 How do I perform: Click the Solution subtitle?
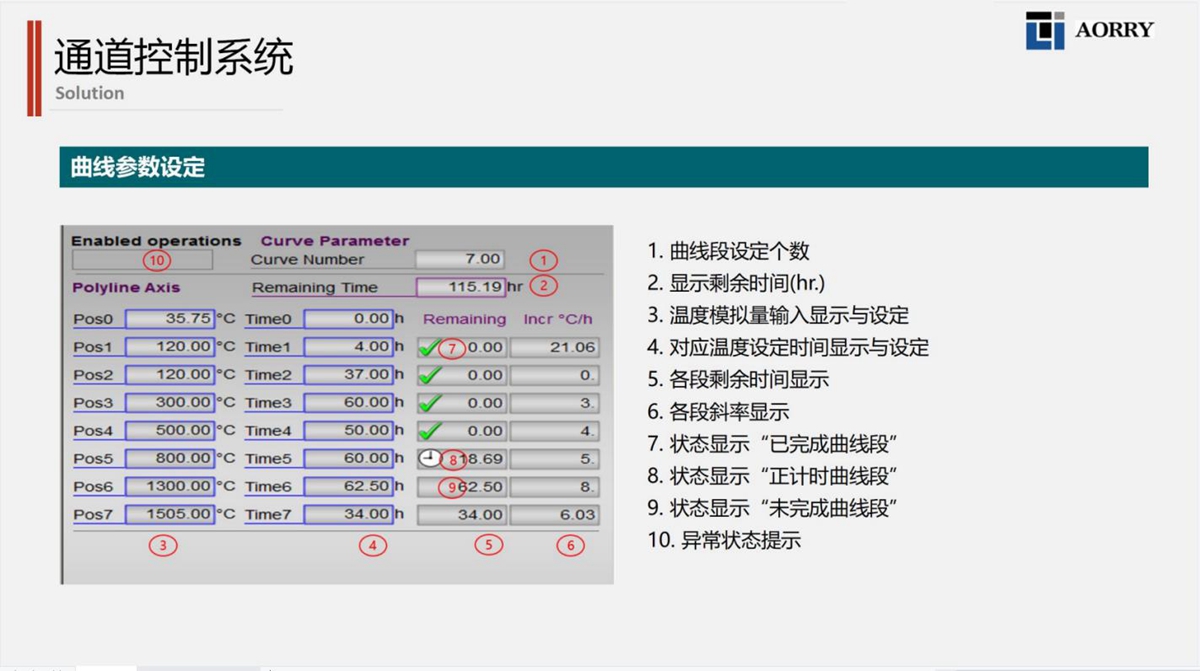[90, 94]
